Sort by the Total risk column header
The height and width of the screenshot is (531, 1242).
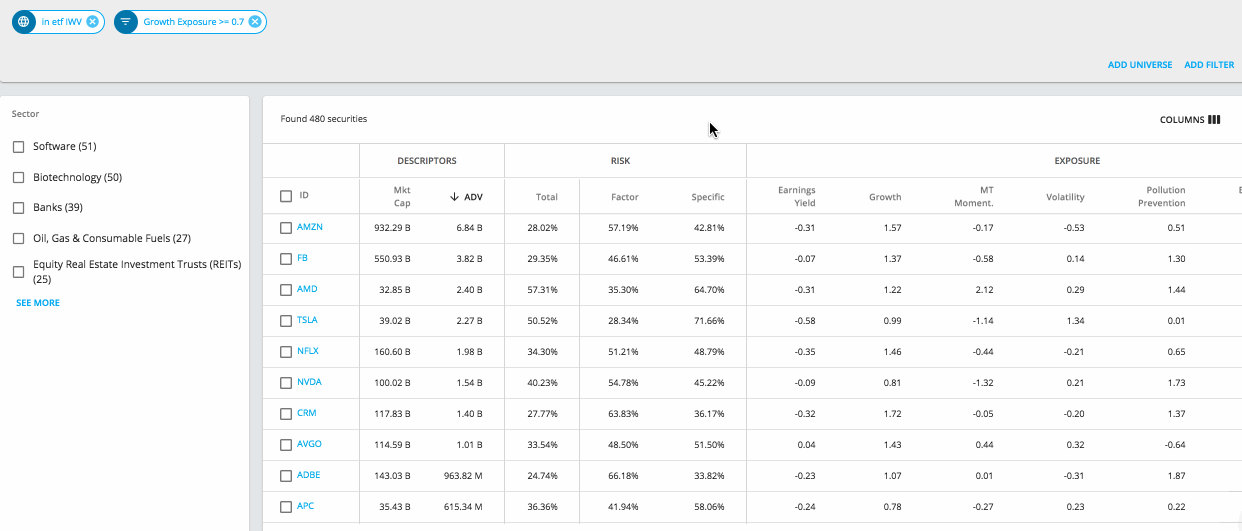(x=546, y=197)
